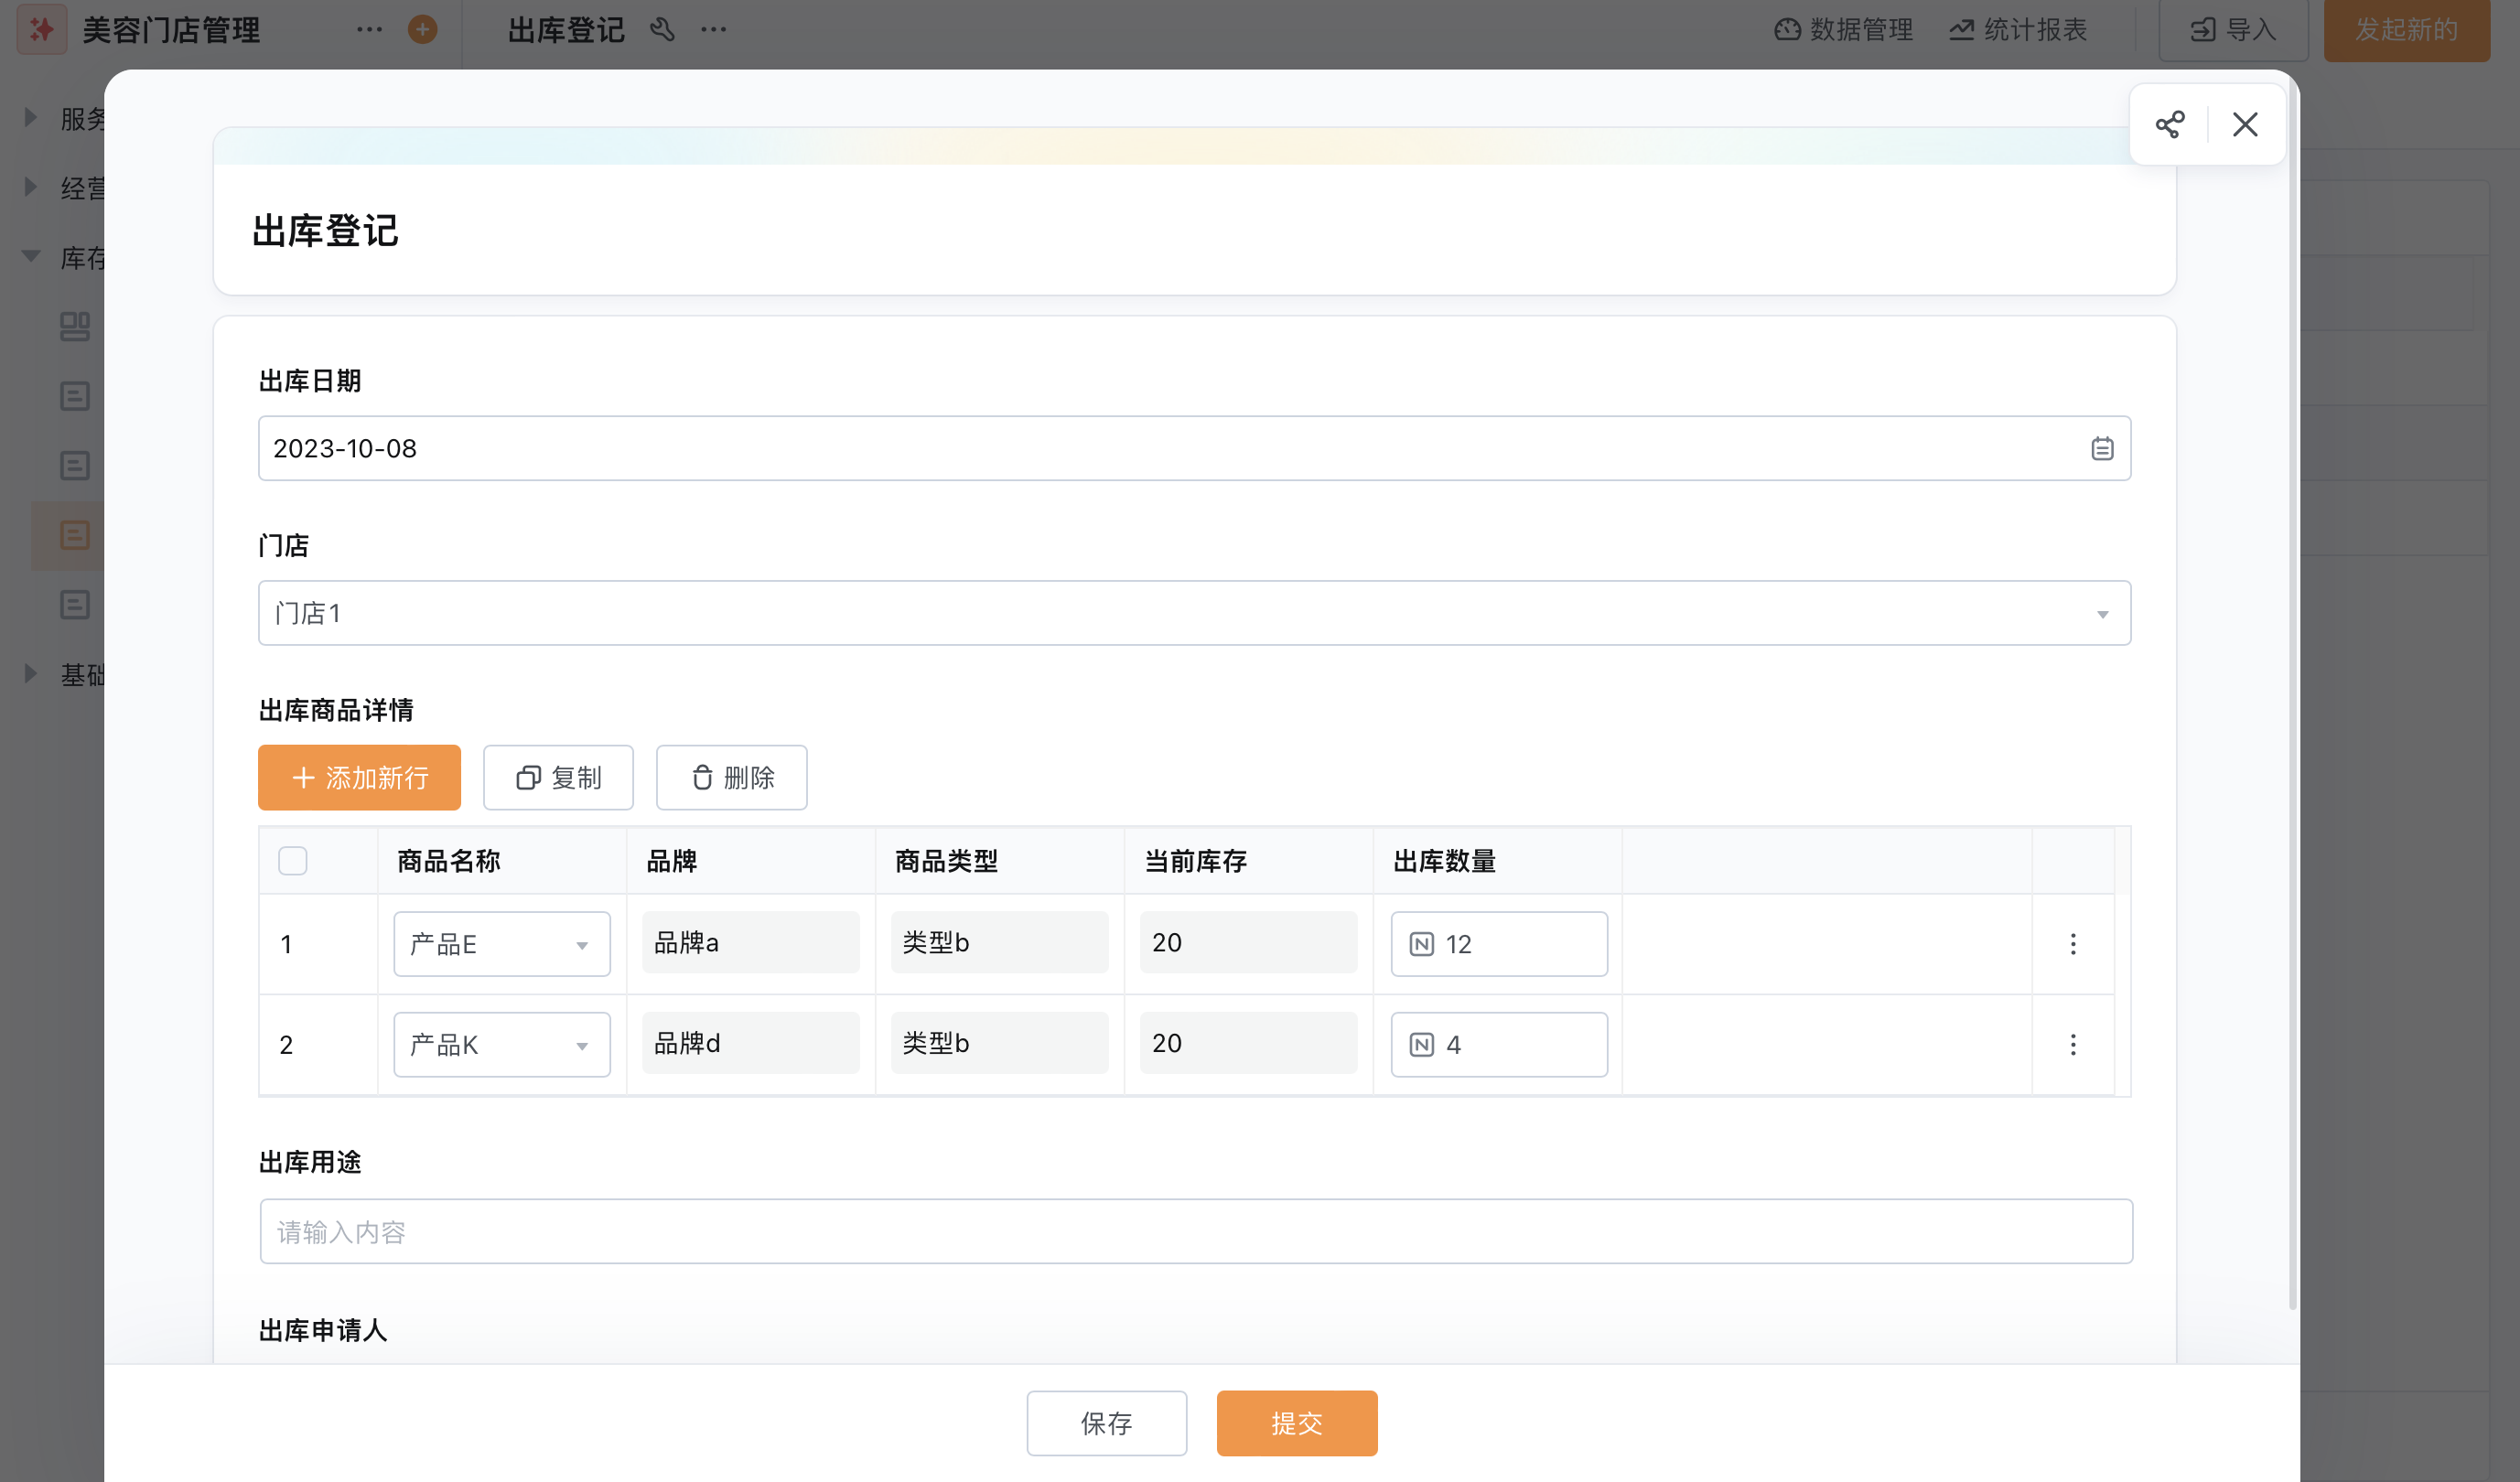Click the 当前库存 value 20 in row 2
Screen dimensions: 2520x1482
tap(1248, 1043)
